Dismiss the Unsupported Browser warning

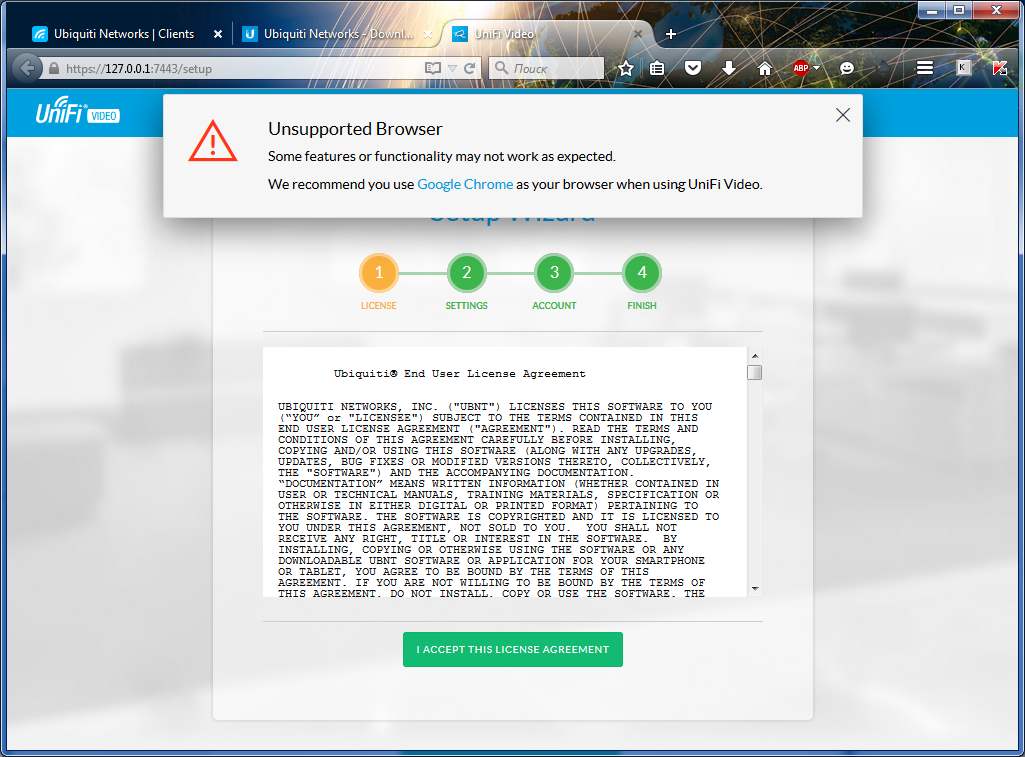click(843, 115)
